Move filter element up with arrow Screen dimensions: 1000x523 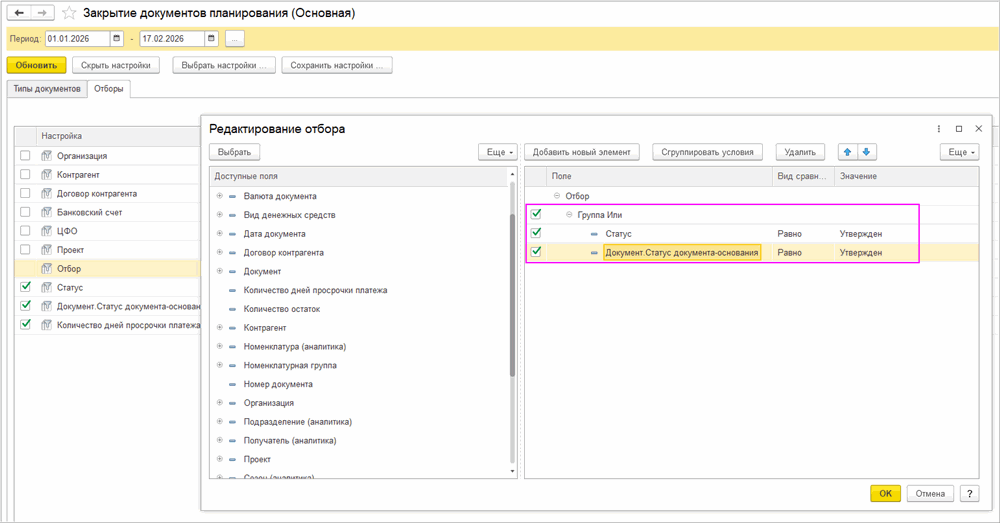click(849, 152)
